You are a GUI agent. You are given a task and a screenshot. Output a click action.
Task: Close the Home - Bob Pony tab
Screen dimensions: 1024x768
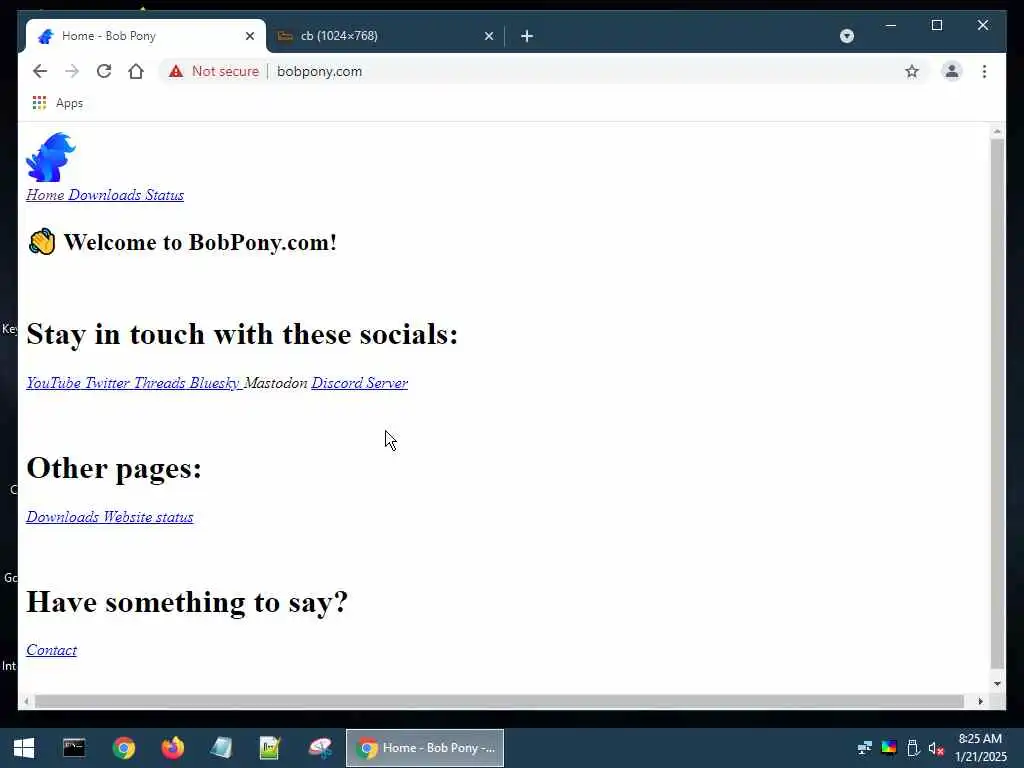[249, 36]
